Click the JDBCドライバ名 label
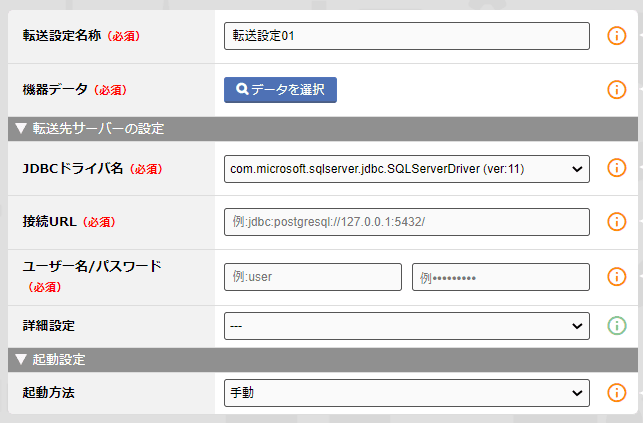 pos(73,168)
